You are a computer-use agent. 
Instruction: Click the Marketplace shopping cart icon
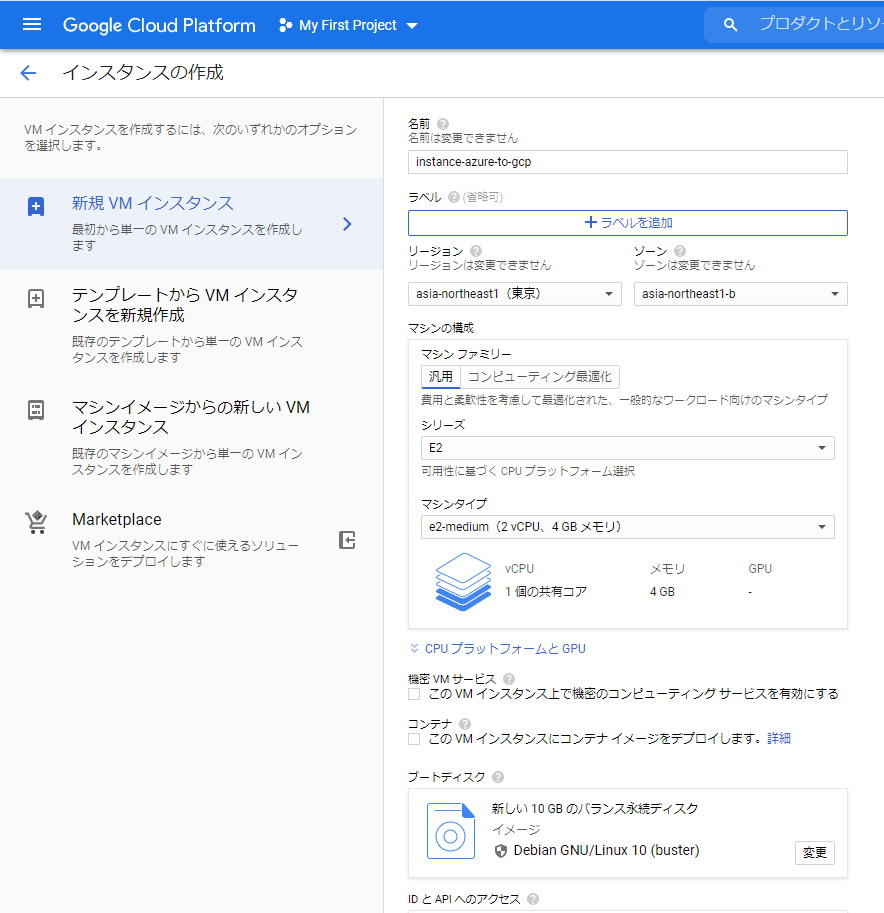36,522
